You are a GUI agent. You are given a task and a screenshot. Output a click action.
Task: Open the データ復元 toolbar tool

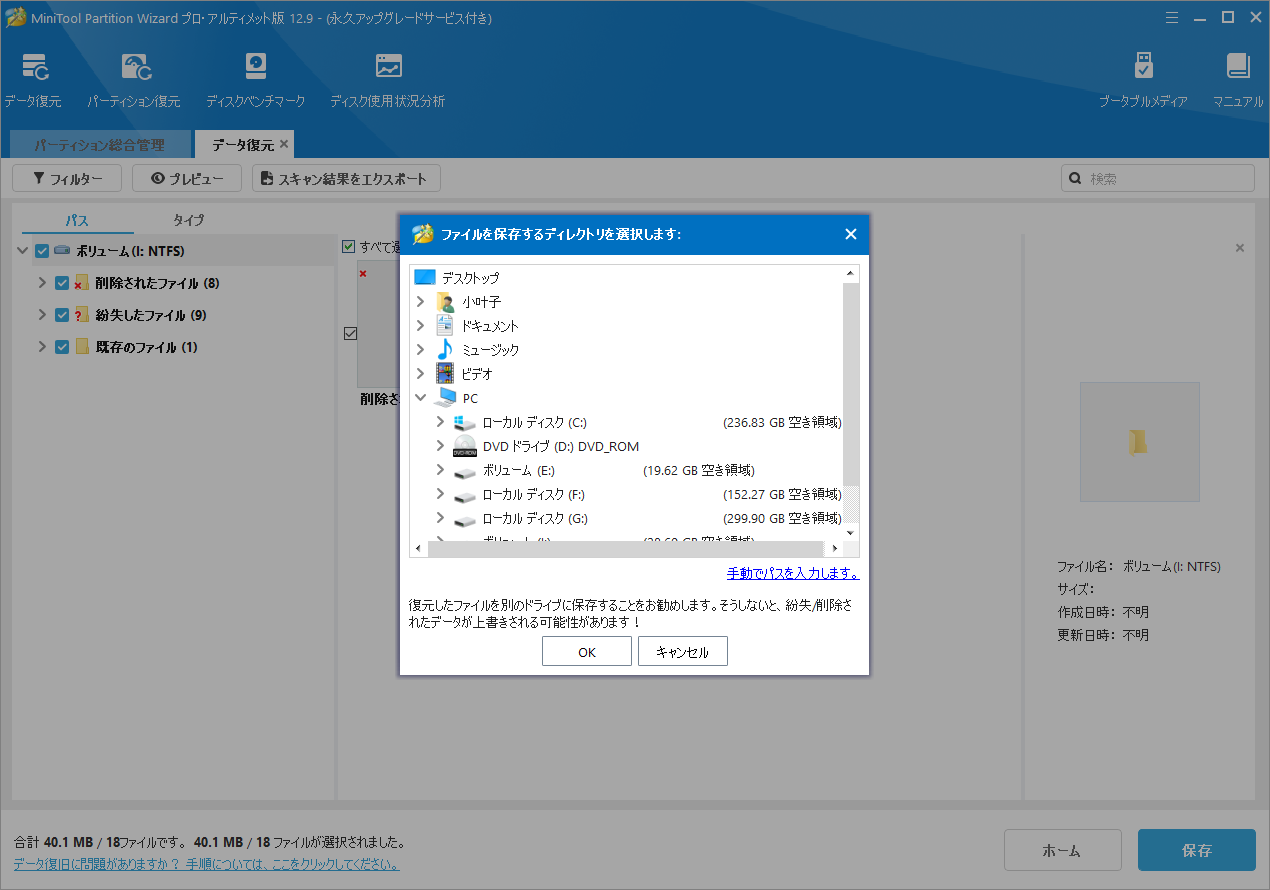pyautogui.click(x=33, y=80)
